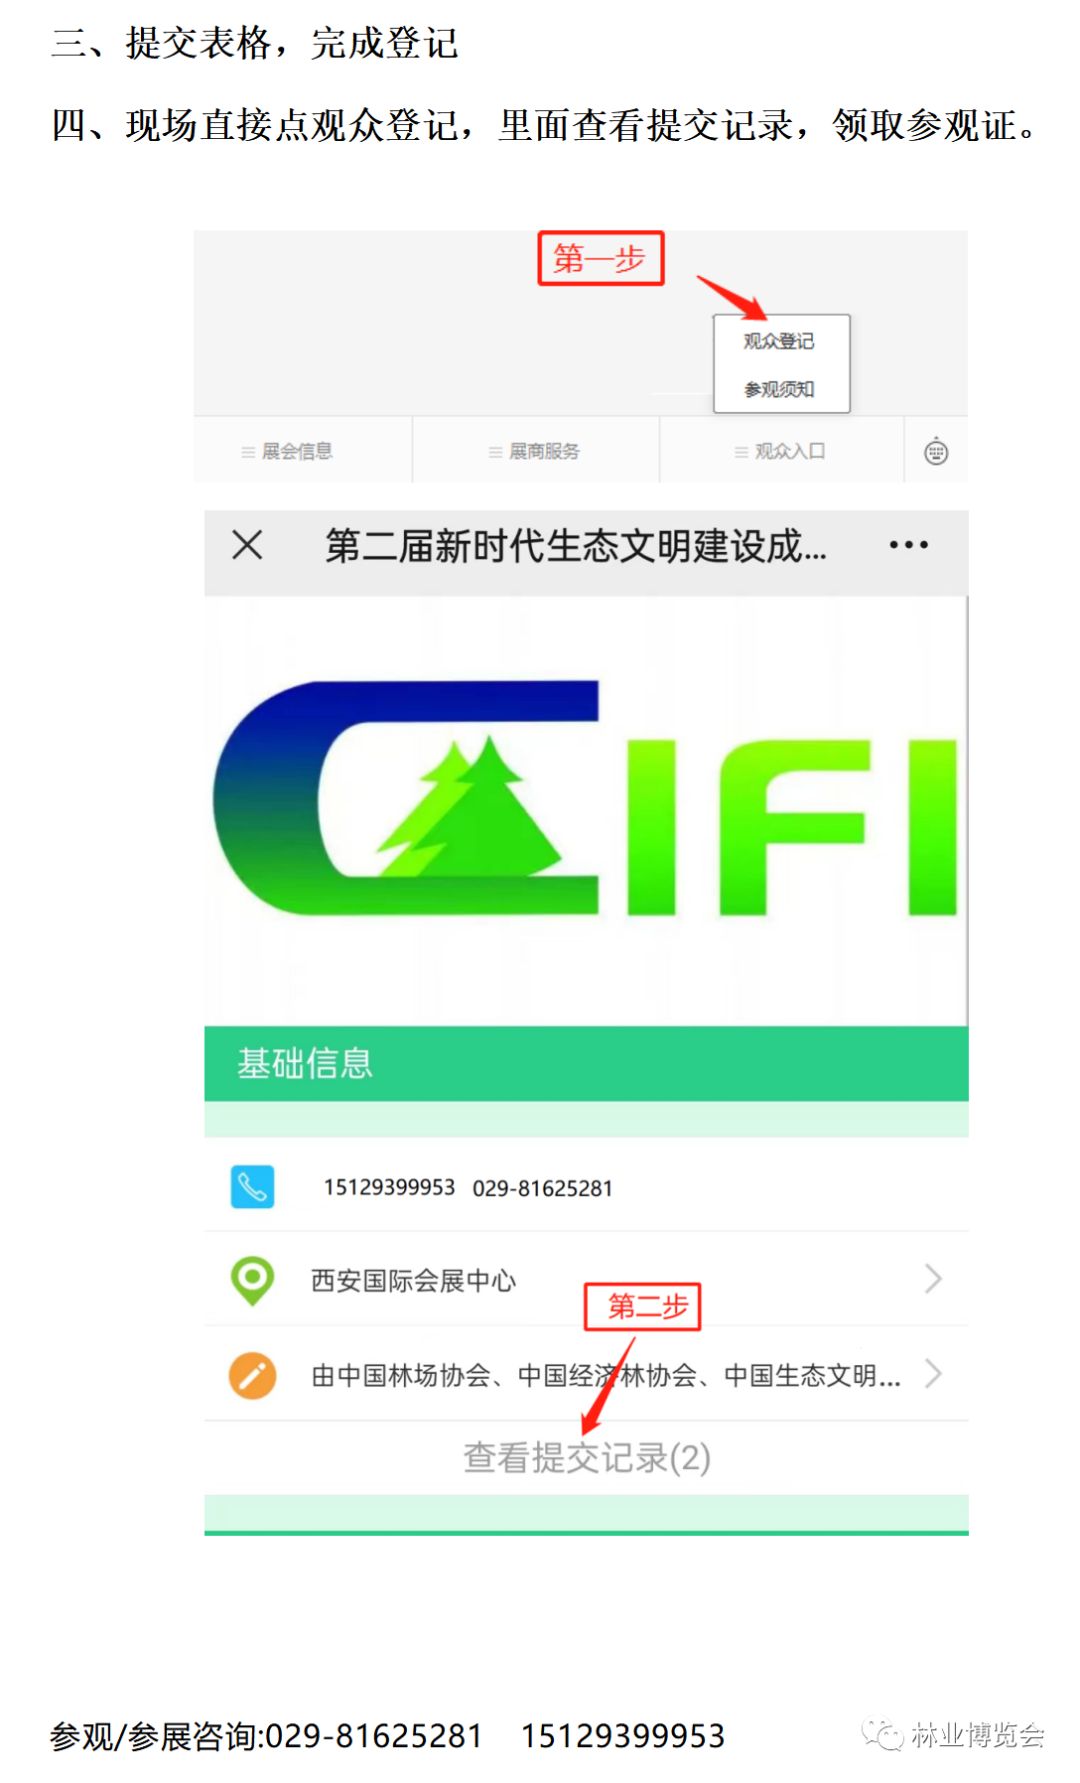
Task: Click landline number 029-81625281 in 基础信息
Action: [542, 1188]
